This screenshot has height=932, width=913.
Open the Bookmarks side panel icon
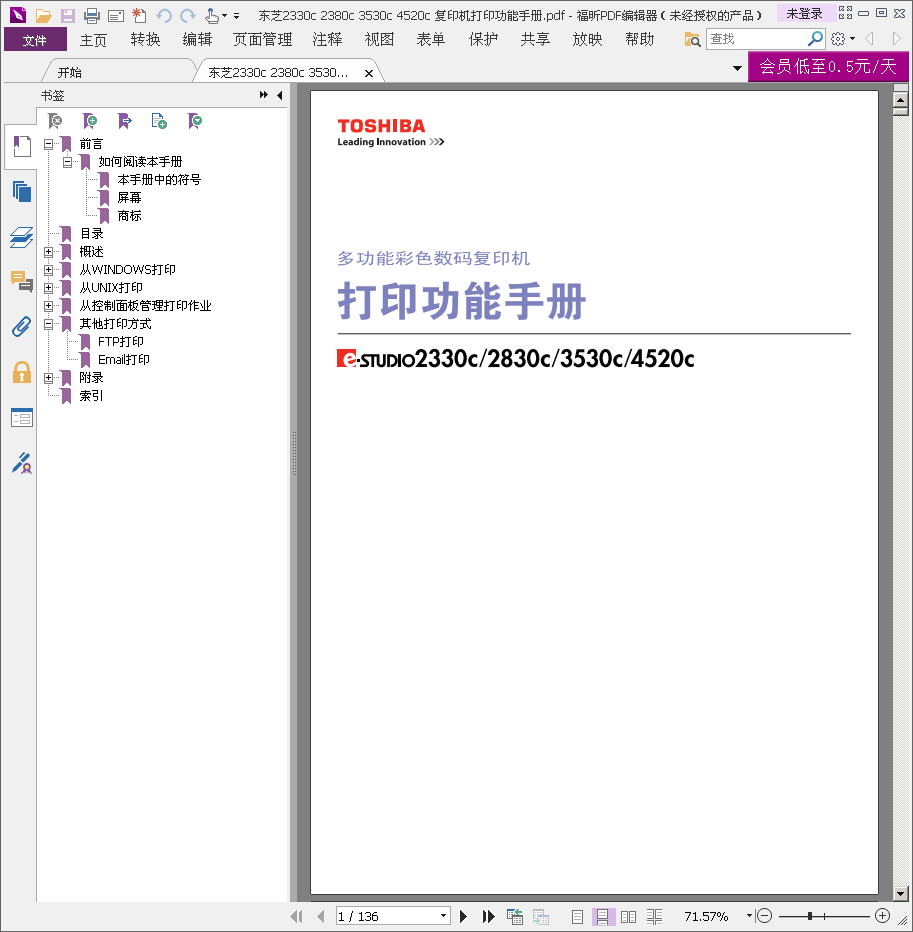(x=22, y=146)
